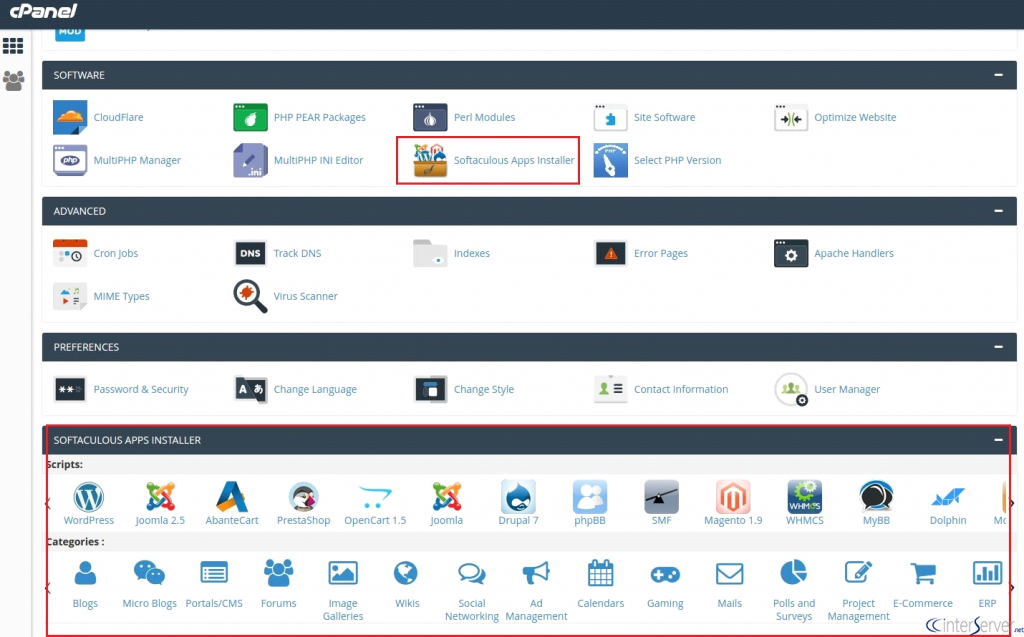Screen dimensions: 1024x637
Task: Open the Cron Jobs icon
Action: 70,253
